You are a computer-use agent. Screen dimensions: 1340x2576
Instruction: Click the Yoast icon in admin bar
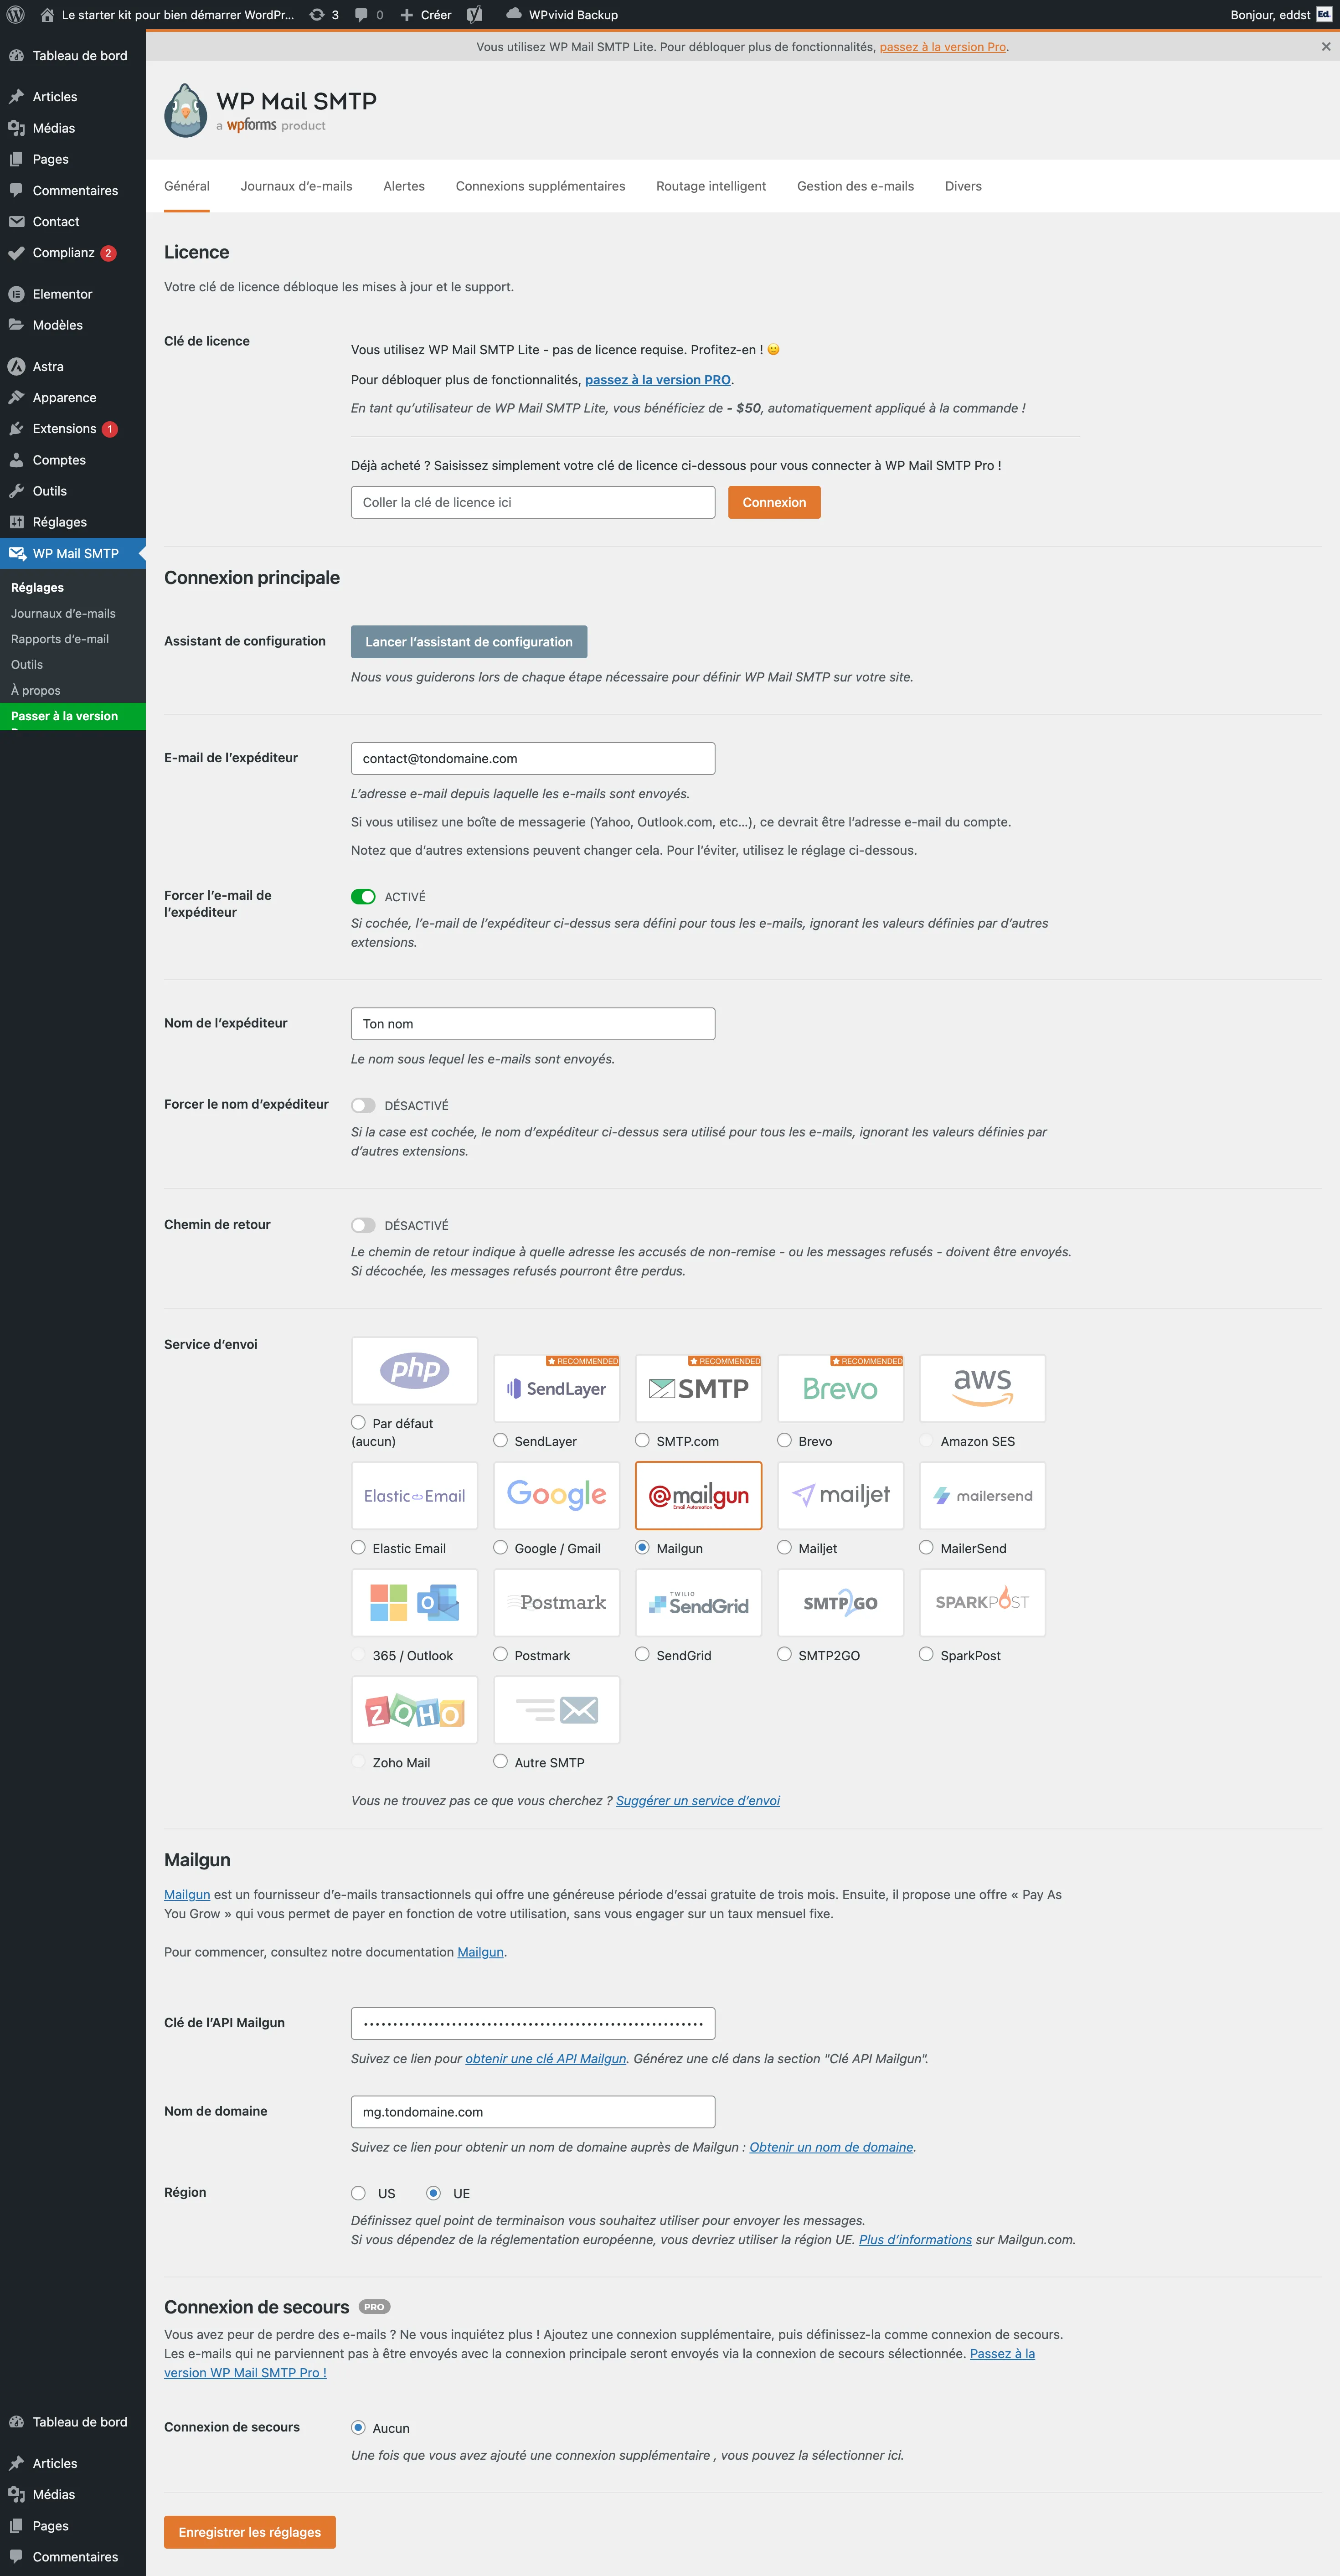coord(475,15)
